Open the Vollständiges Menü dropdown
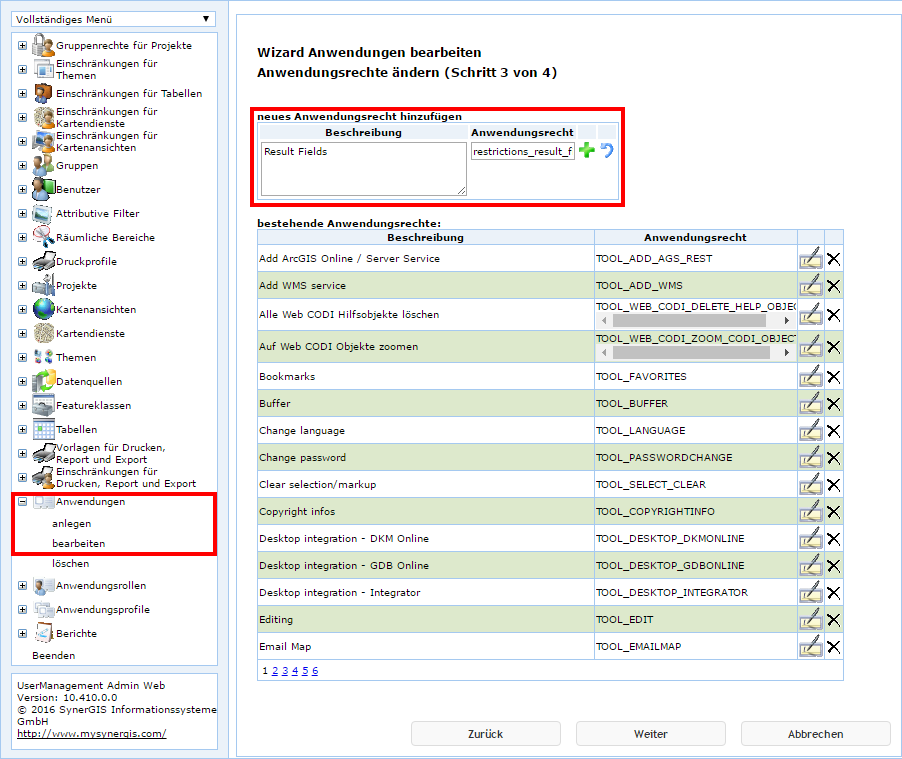The height and width of the screenshot is (759, 902). (204, 18)
